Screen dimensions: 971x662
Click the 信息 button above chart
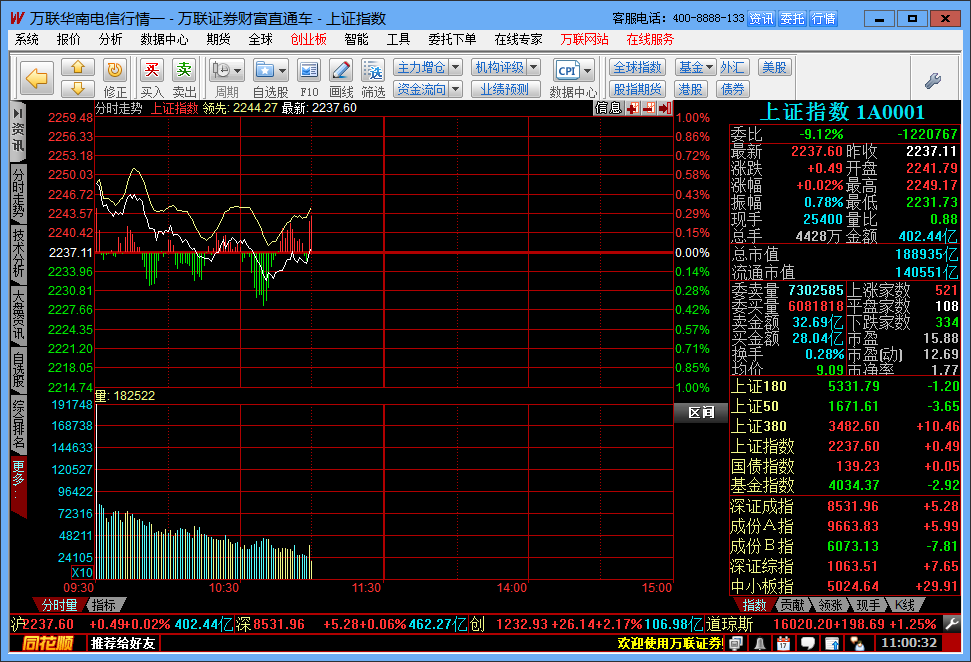point(607,108)
